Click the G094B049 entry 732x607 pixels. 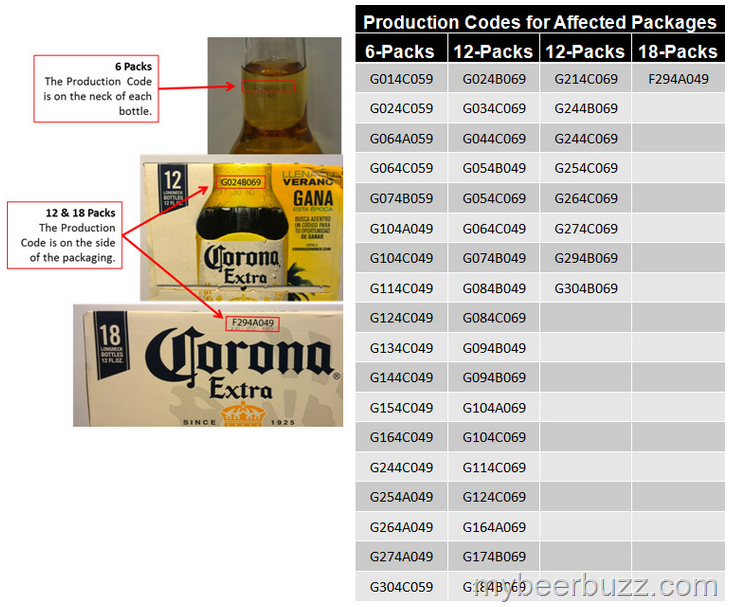494,348
